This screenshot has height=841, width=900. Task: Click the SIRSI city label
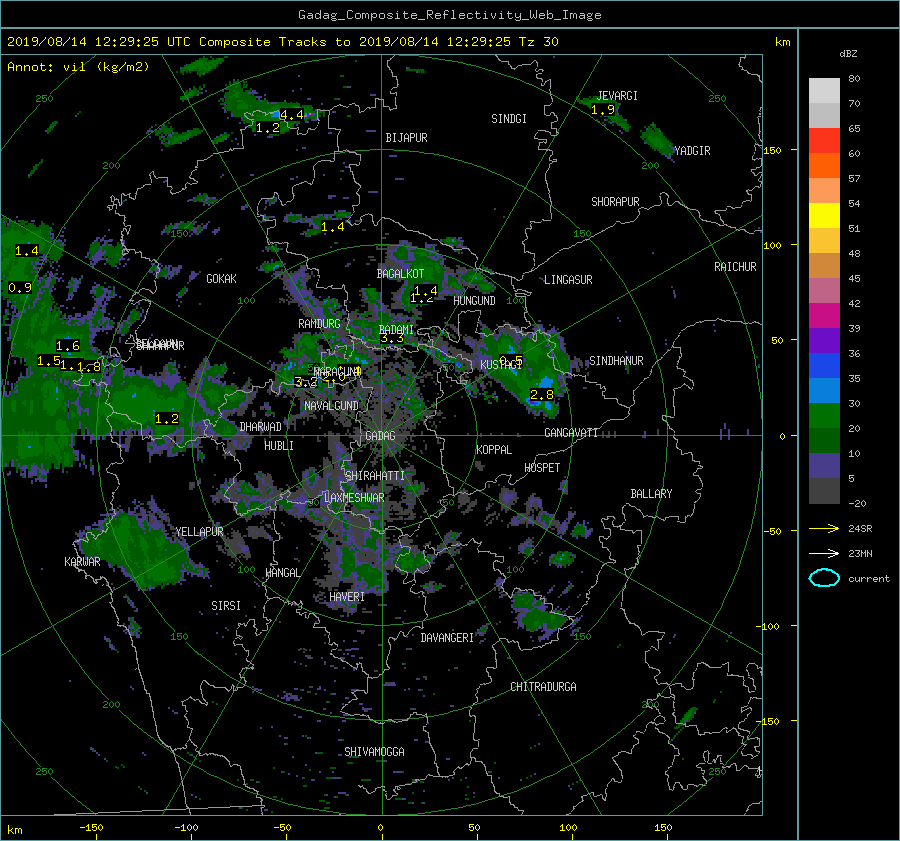[x=226, y=606]
